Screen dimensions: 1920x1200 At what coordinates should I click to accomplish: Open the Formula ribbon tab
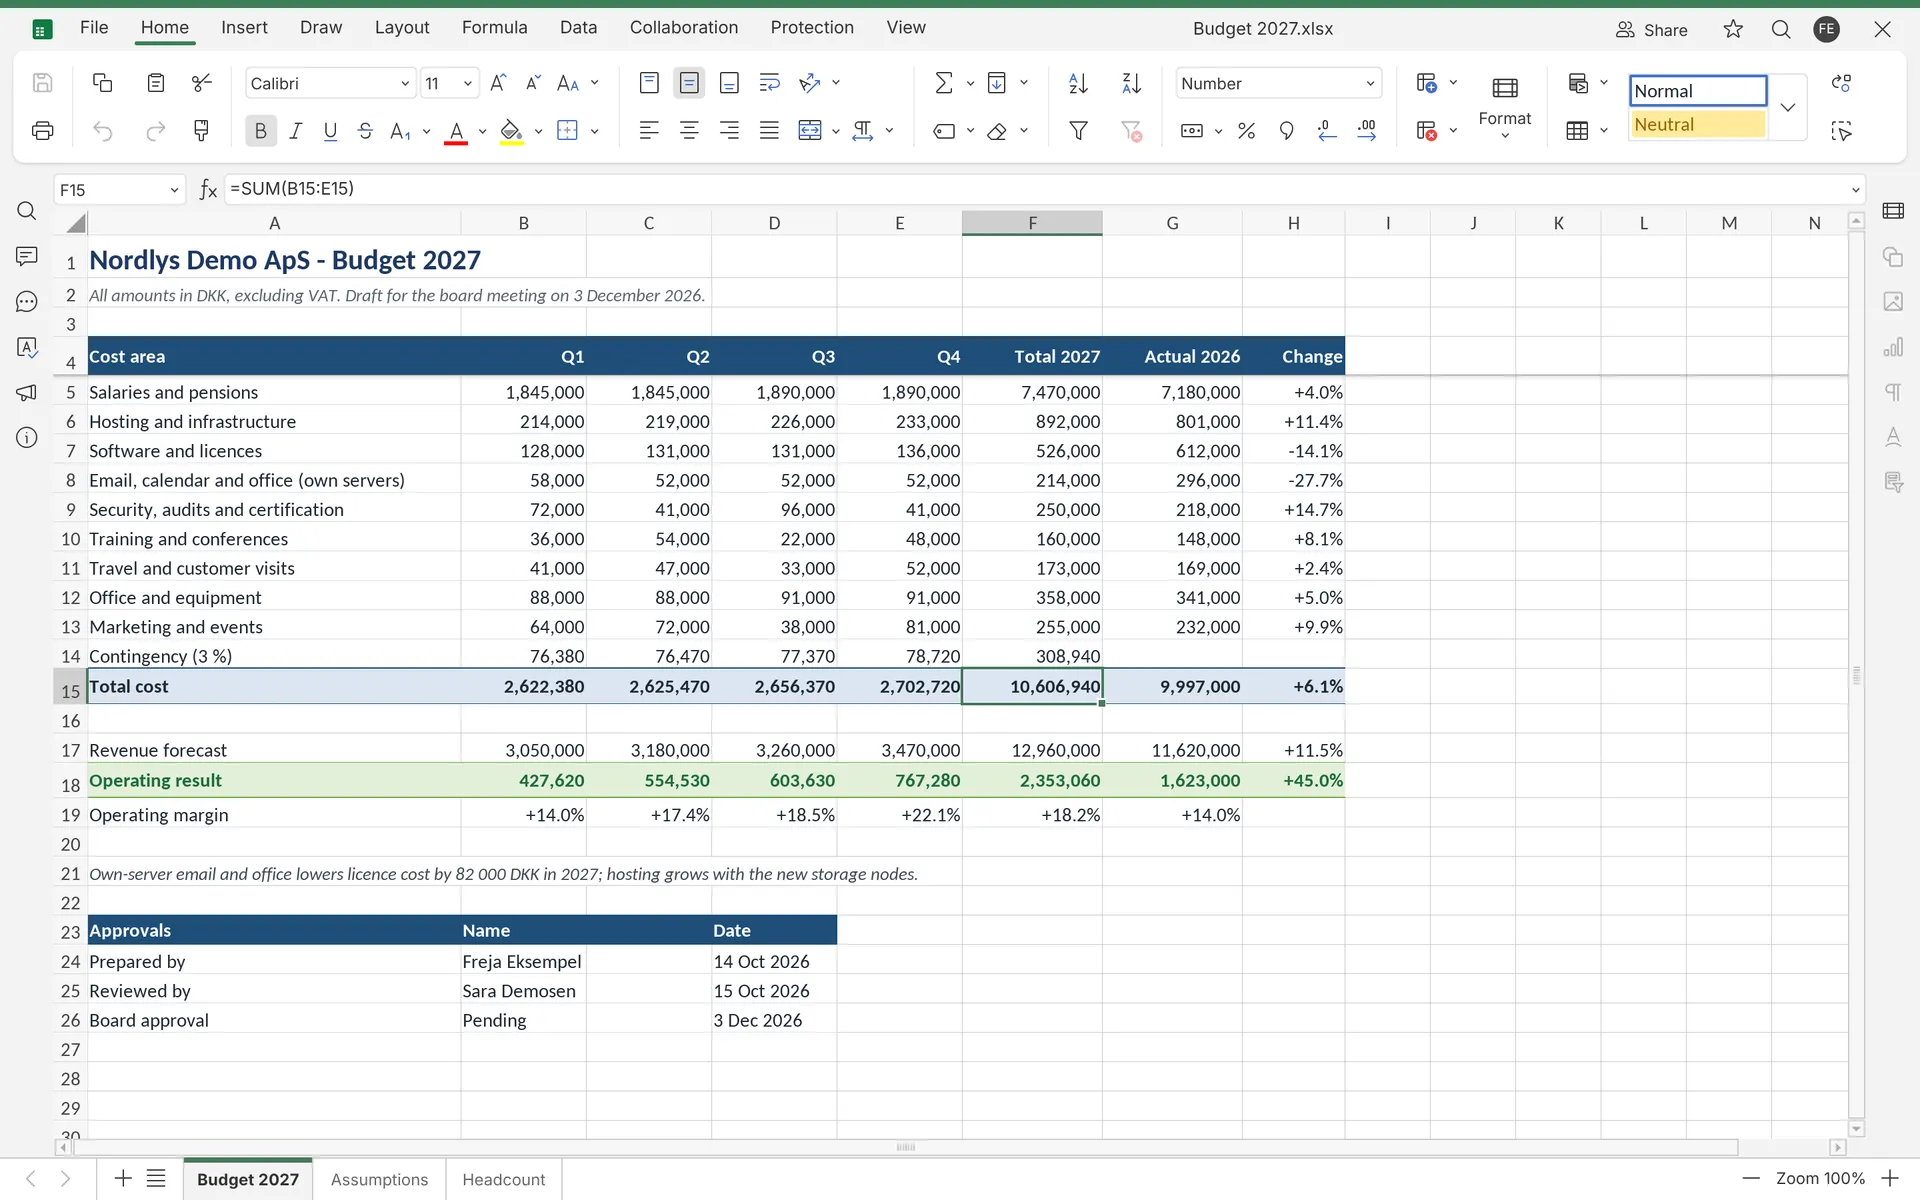click(x=494, y=28)
